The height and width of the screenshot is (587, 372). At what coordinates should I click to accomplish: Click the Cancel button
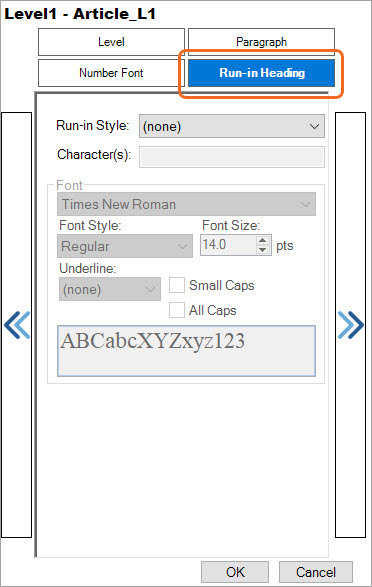click(316, 572)
